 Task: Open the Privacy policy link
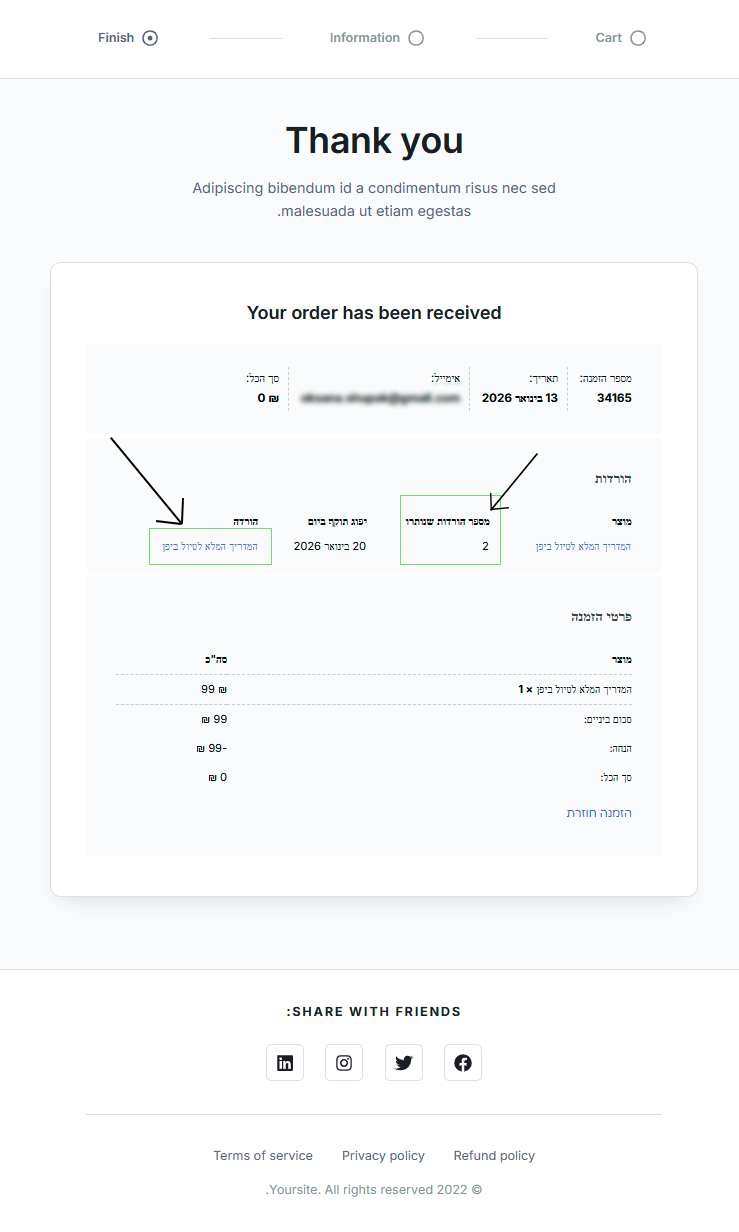click(383, 1156)
